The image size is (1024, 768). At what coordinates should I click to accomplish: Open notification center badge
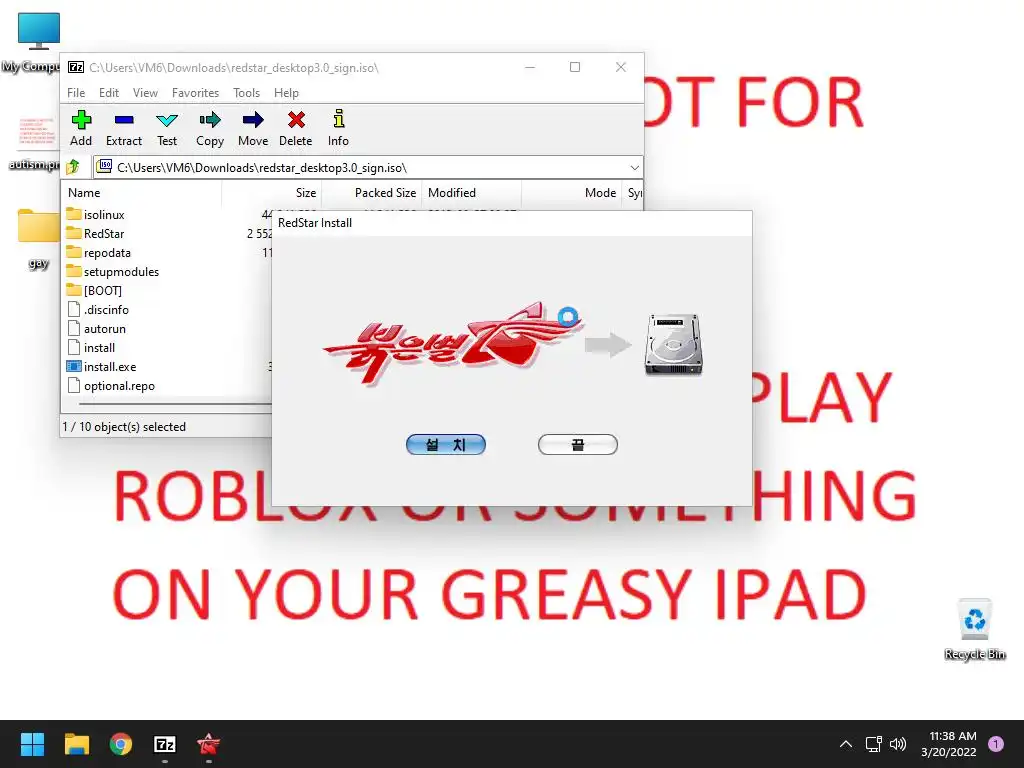tap(996, 744)
